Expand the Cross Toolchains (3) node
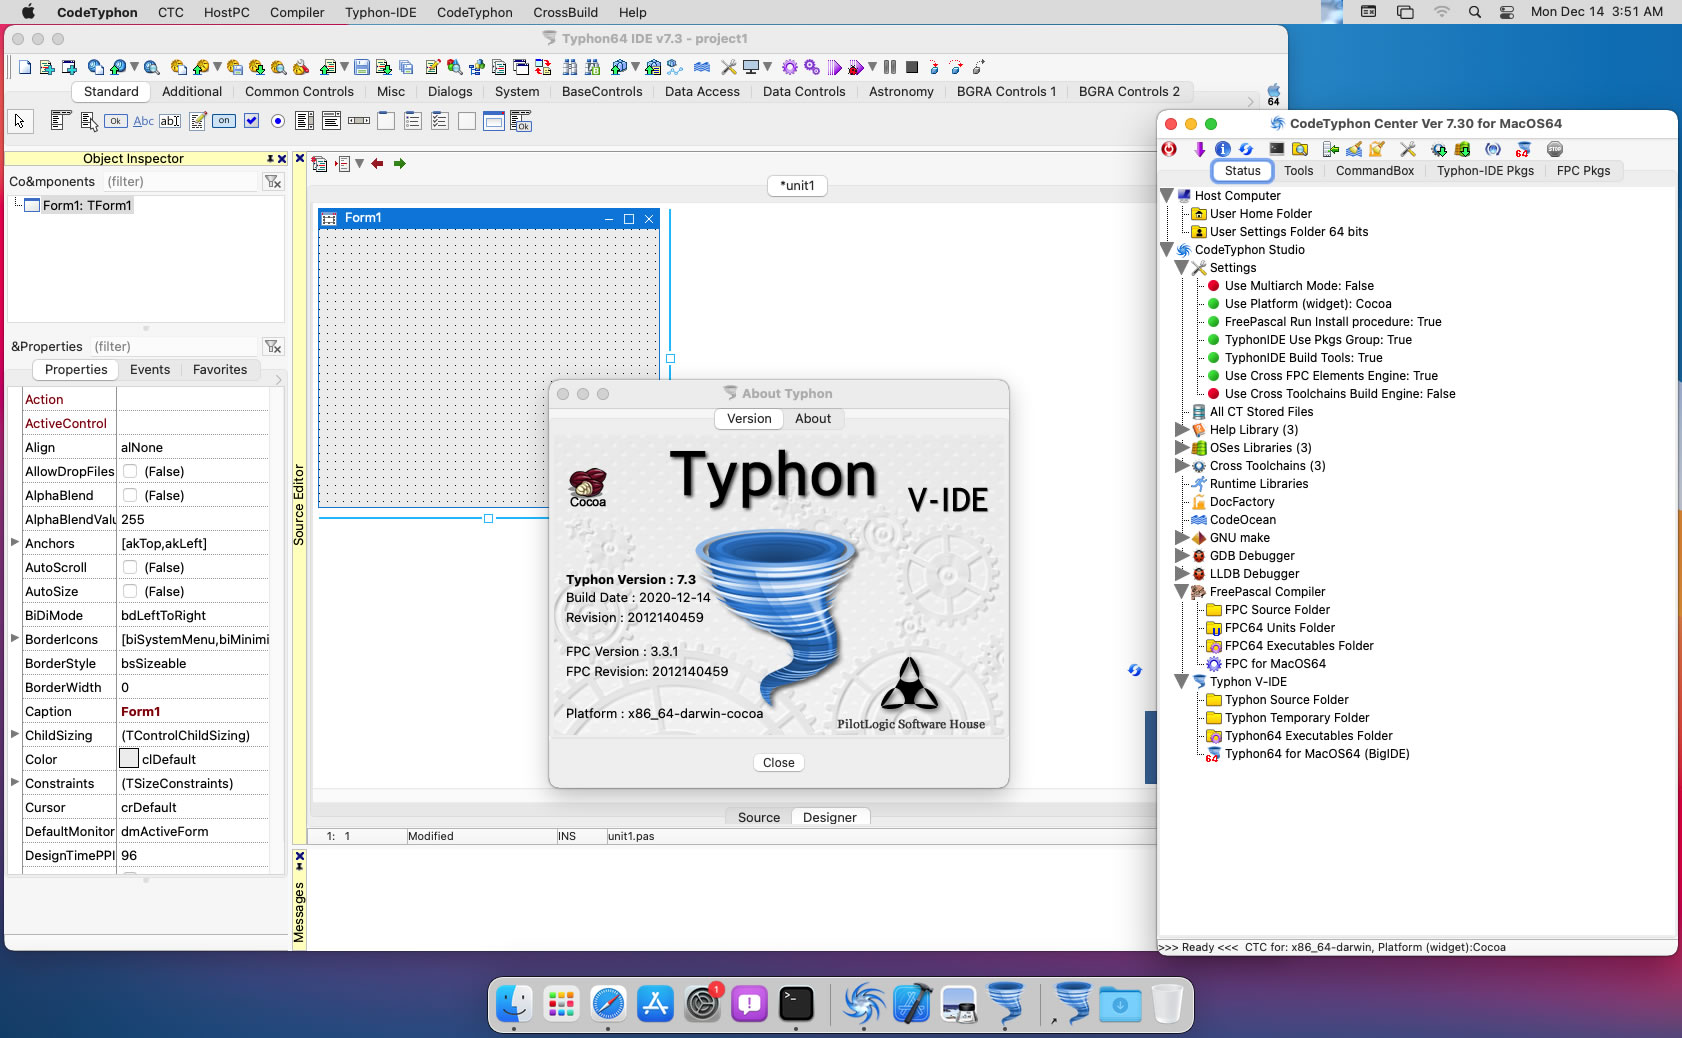Screen dimensions: 1682x1038 coord(1182,466)
